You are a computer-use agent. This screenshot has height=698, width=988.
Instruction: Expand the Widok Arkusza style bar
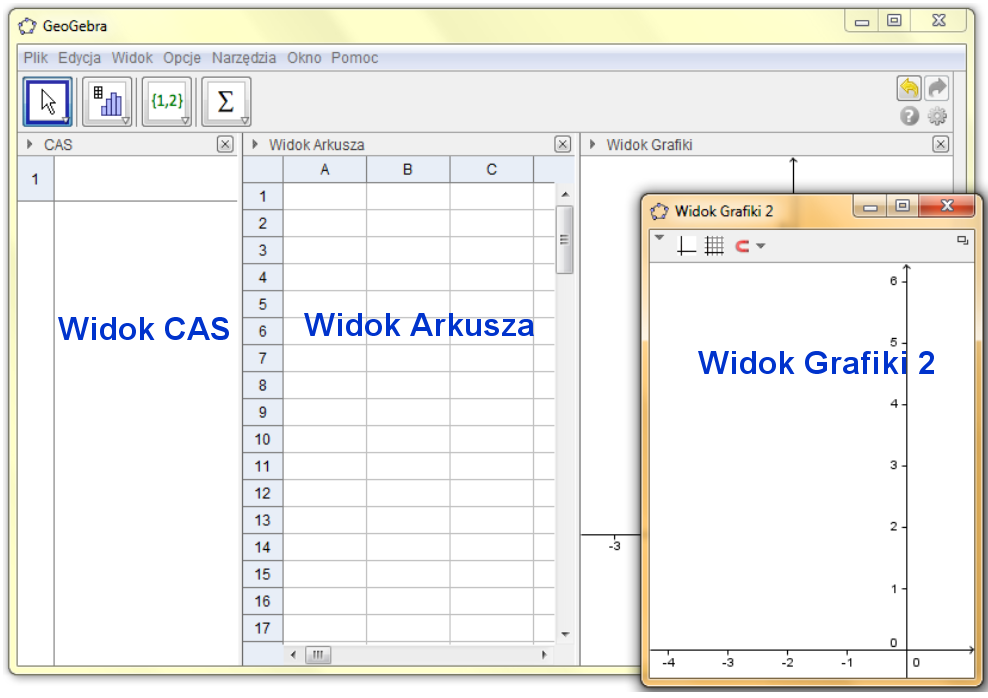(255, 144)
